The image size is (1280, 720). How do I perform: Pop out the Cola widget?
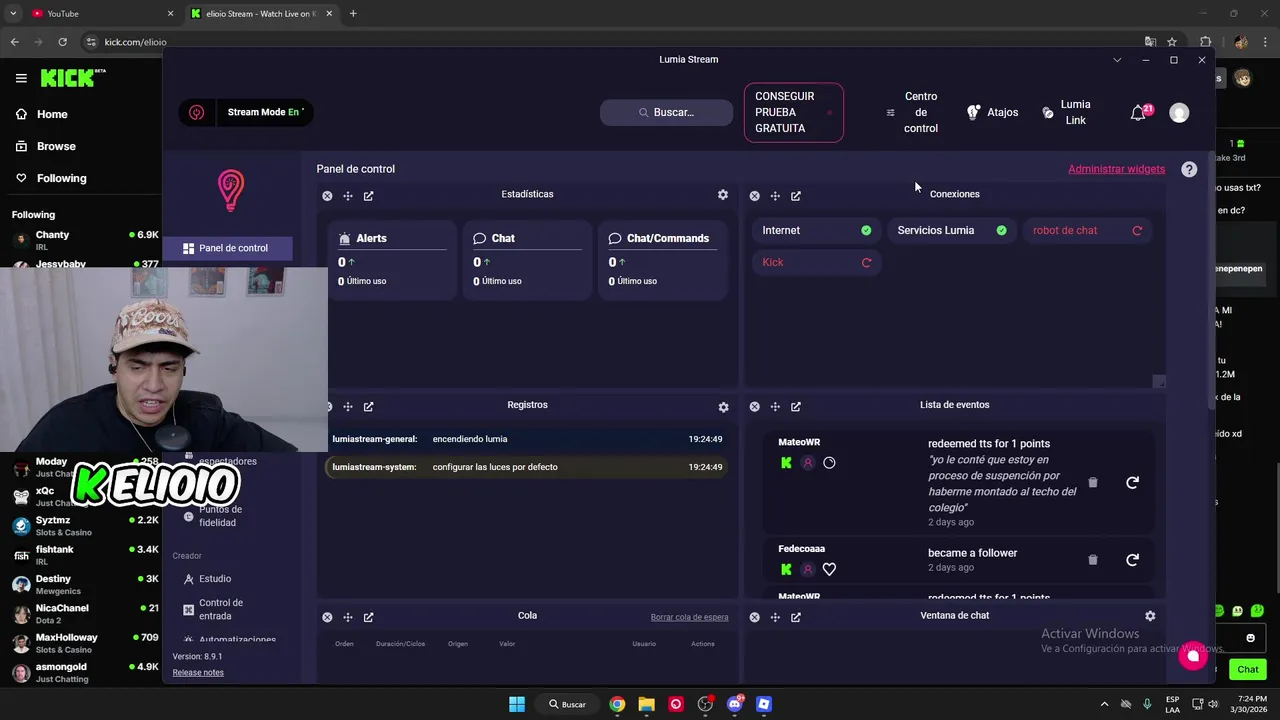pyautogui.click(x=369, y=618)
